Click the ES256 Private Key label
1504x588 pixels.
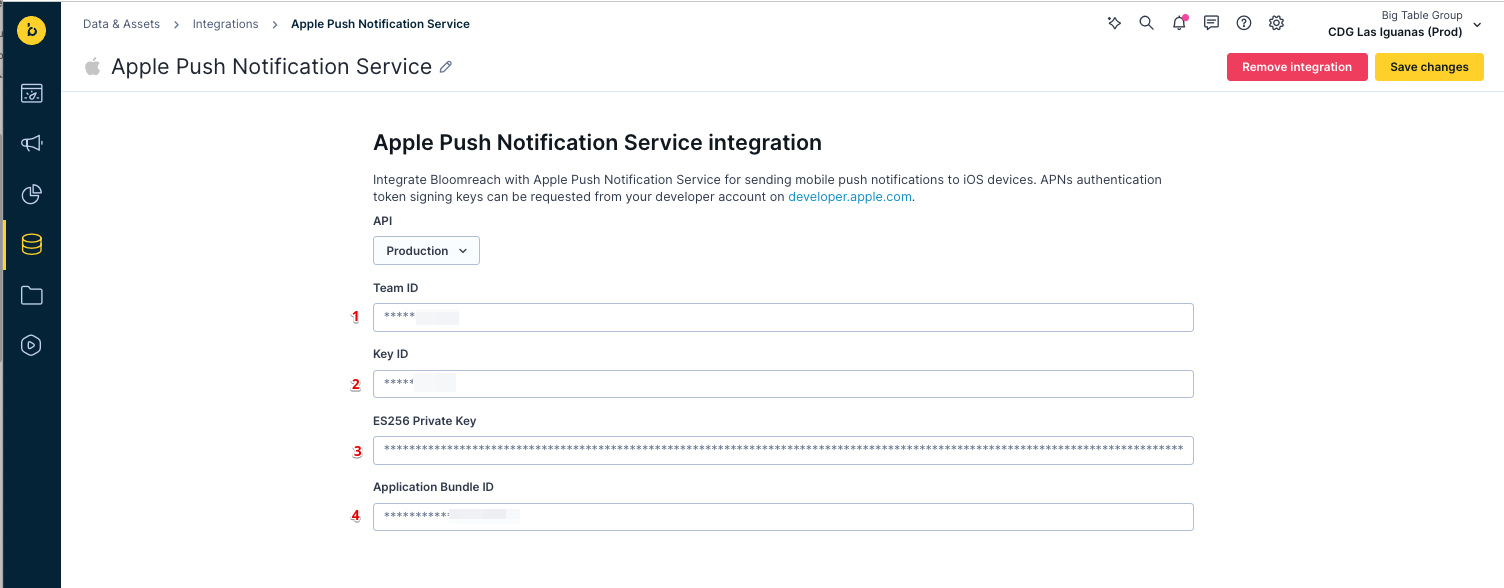click(x=424, y=421)
